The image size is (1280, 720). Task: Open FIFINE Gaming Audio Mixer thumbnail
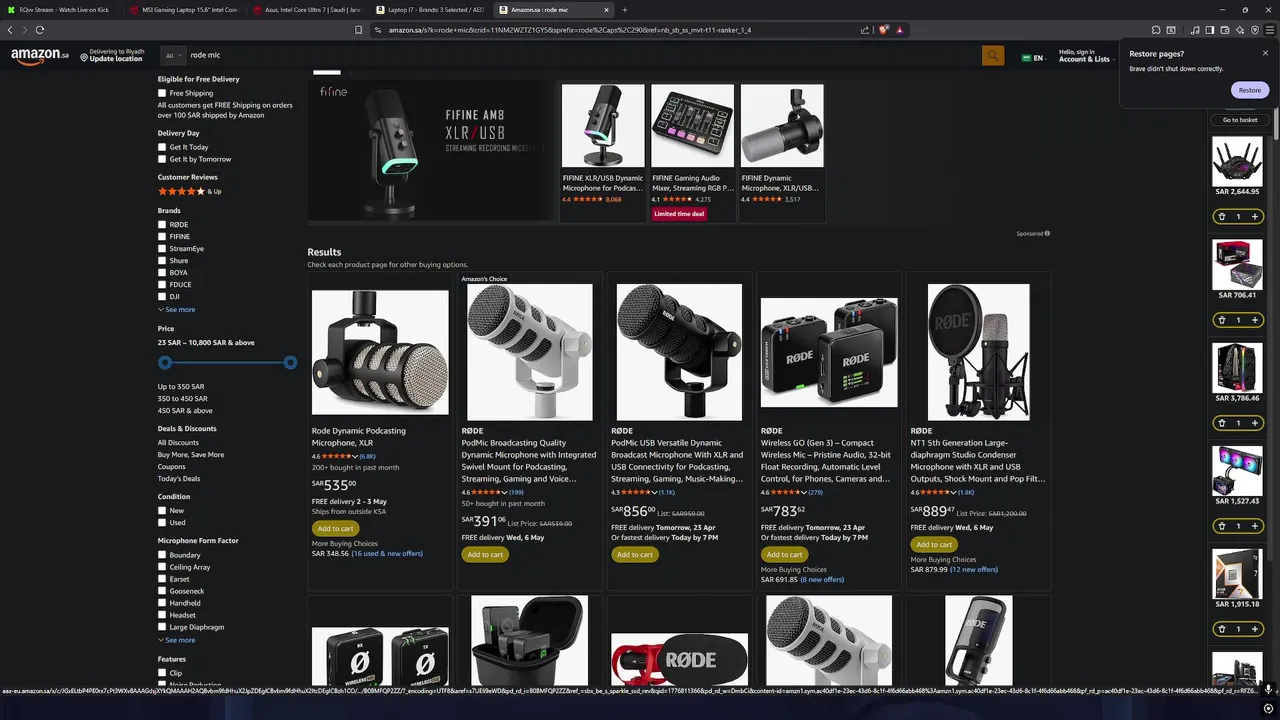click(x=692, y=126)
